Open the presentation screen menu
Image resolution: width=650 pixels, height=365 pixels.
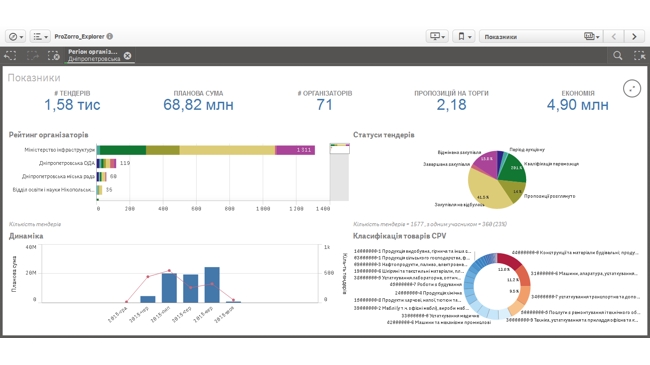pos(437,36)
